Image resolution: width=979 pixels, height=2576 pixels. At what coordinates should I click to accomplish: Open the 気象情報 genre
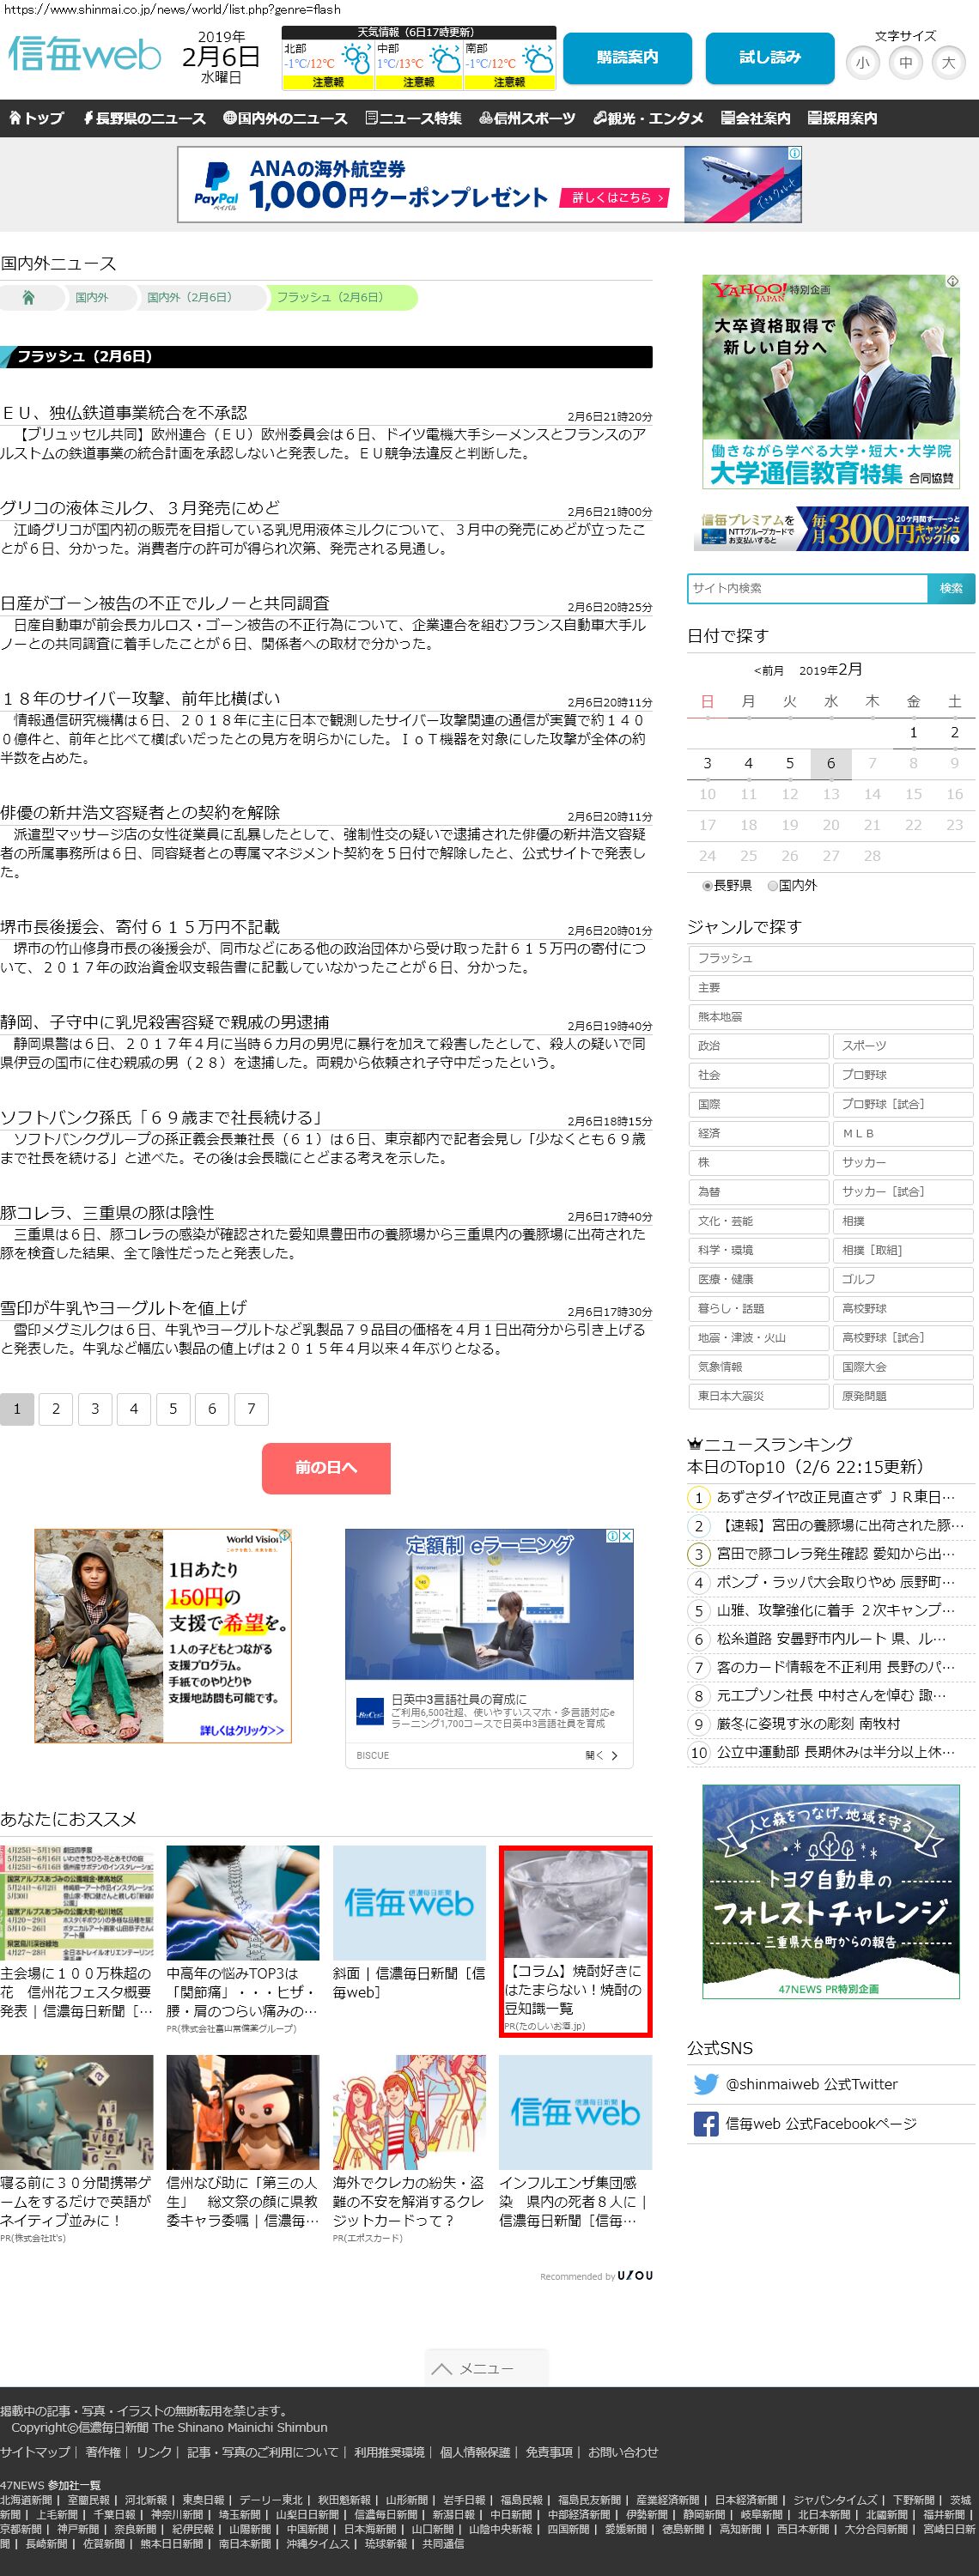click(759, 1367)
